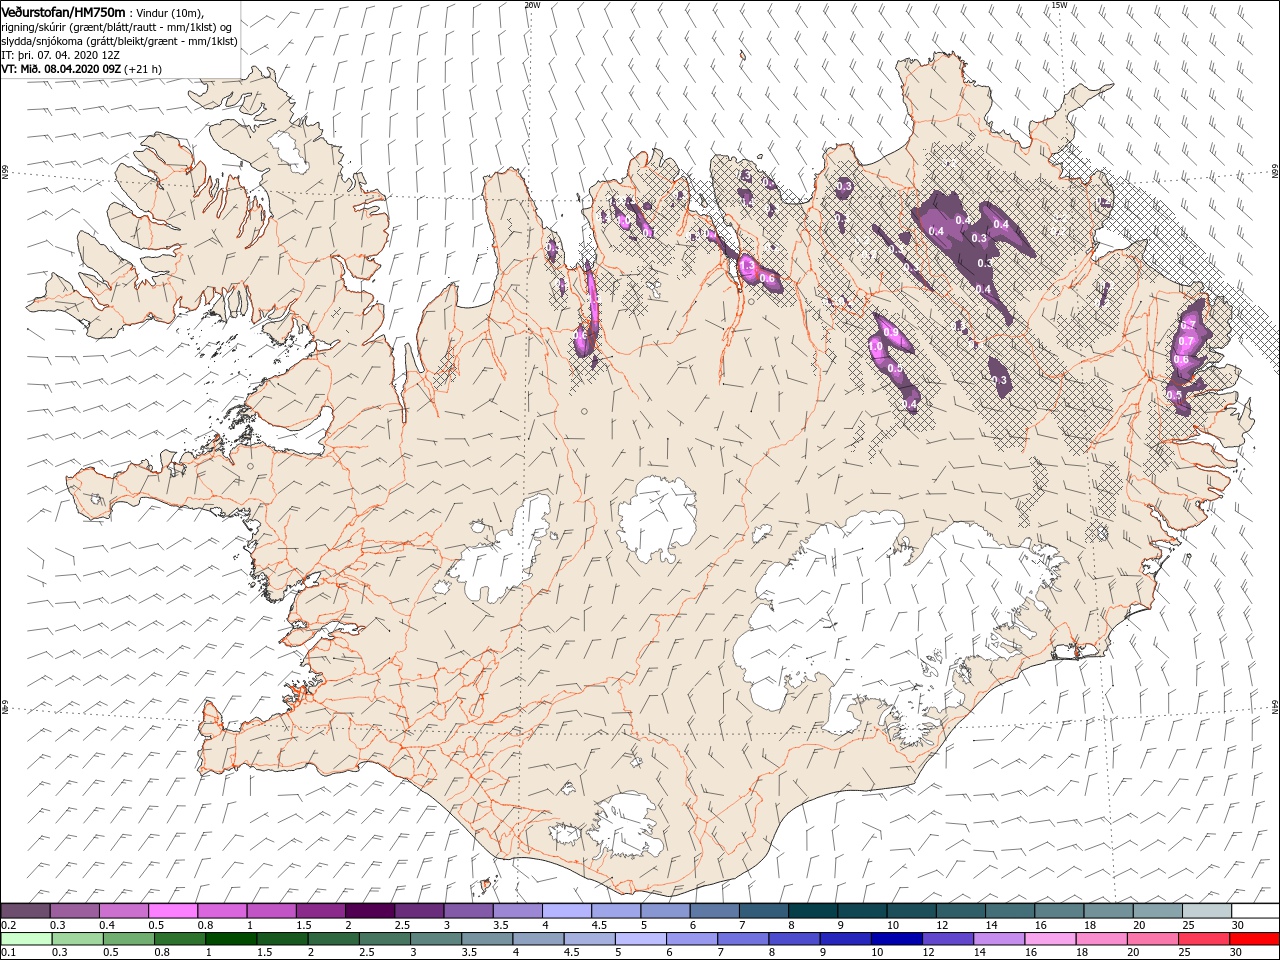Click the 'slydda/snjókoma' legend description line
Image resolution: width=1280 pixels, height=960 pixels.
pyautogui.click(x=120, y=41)
